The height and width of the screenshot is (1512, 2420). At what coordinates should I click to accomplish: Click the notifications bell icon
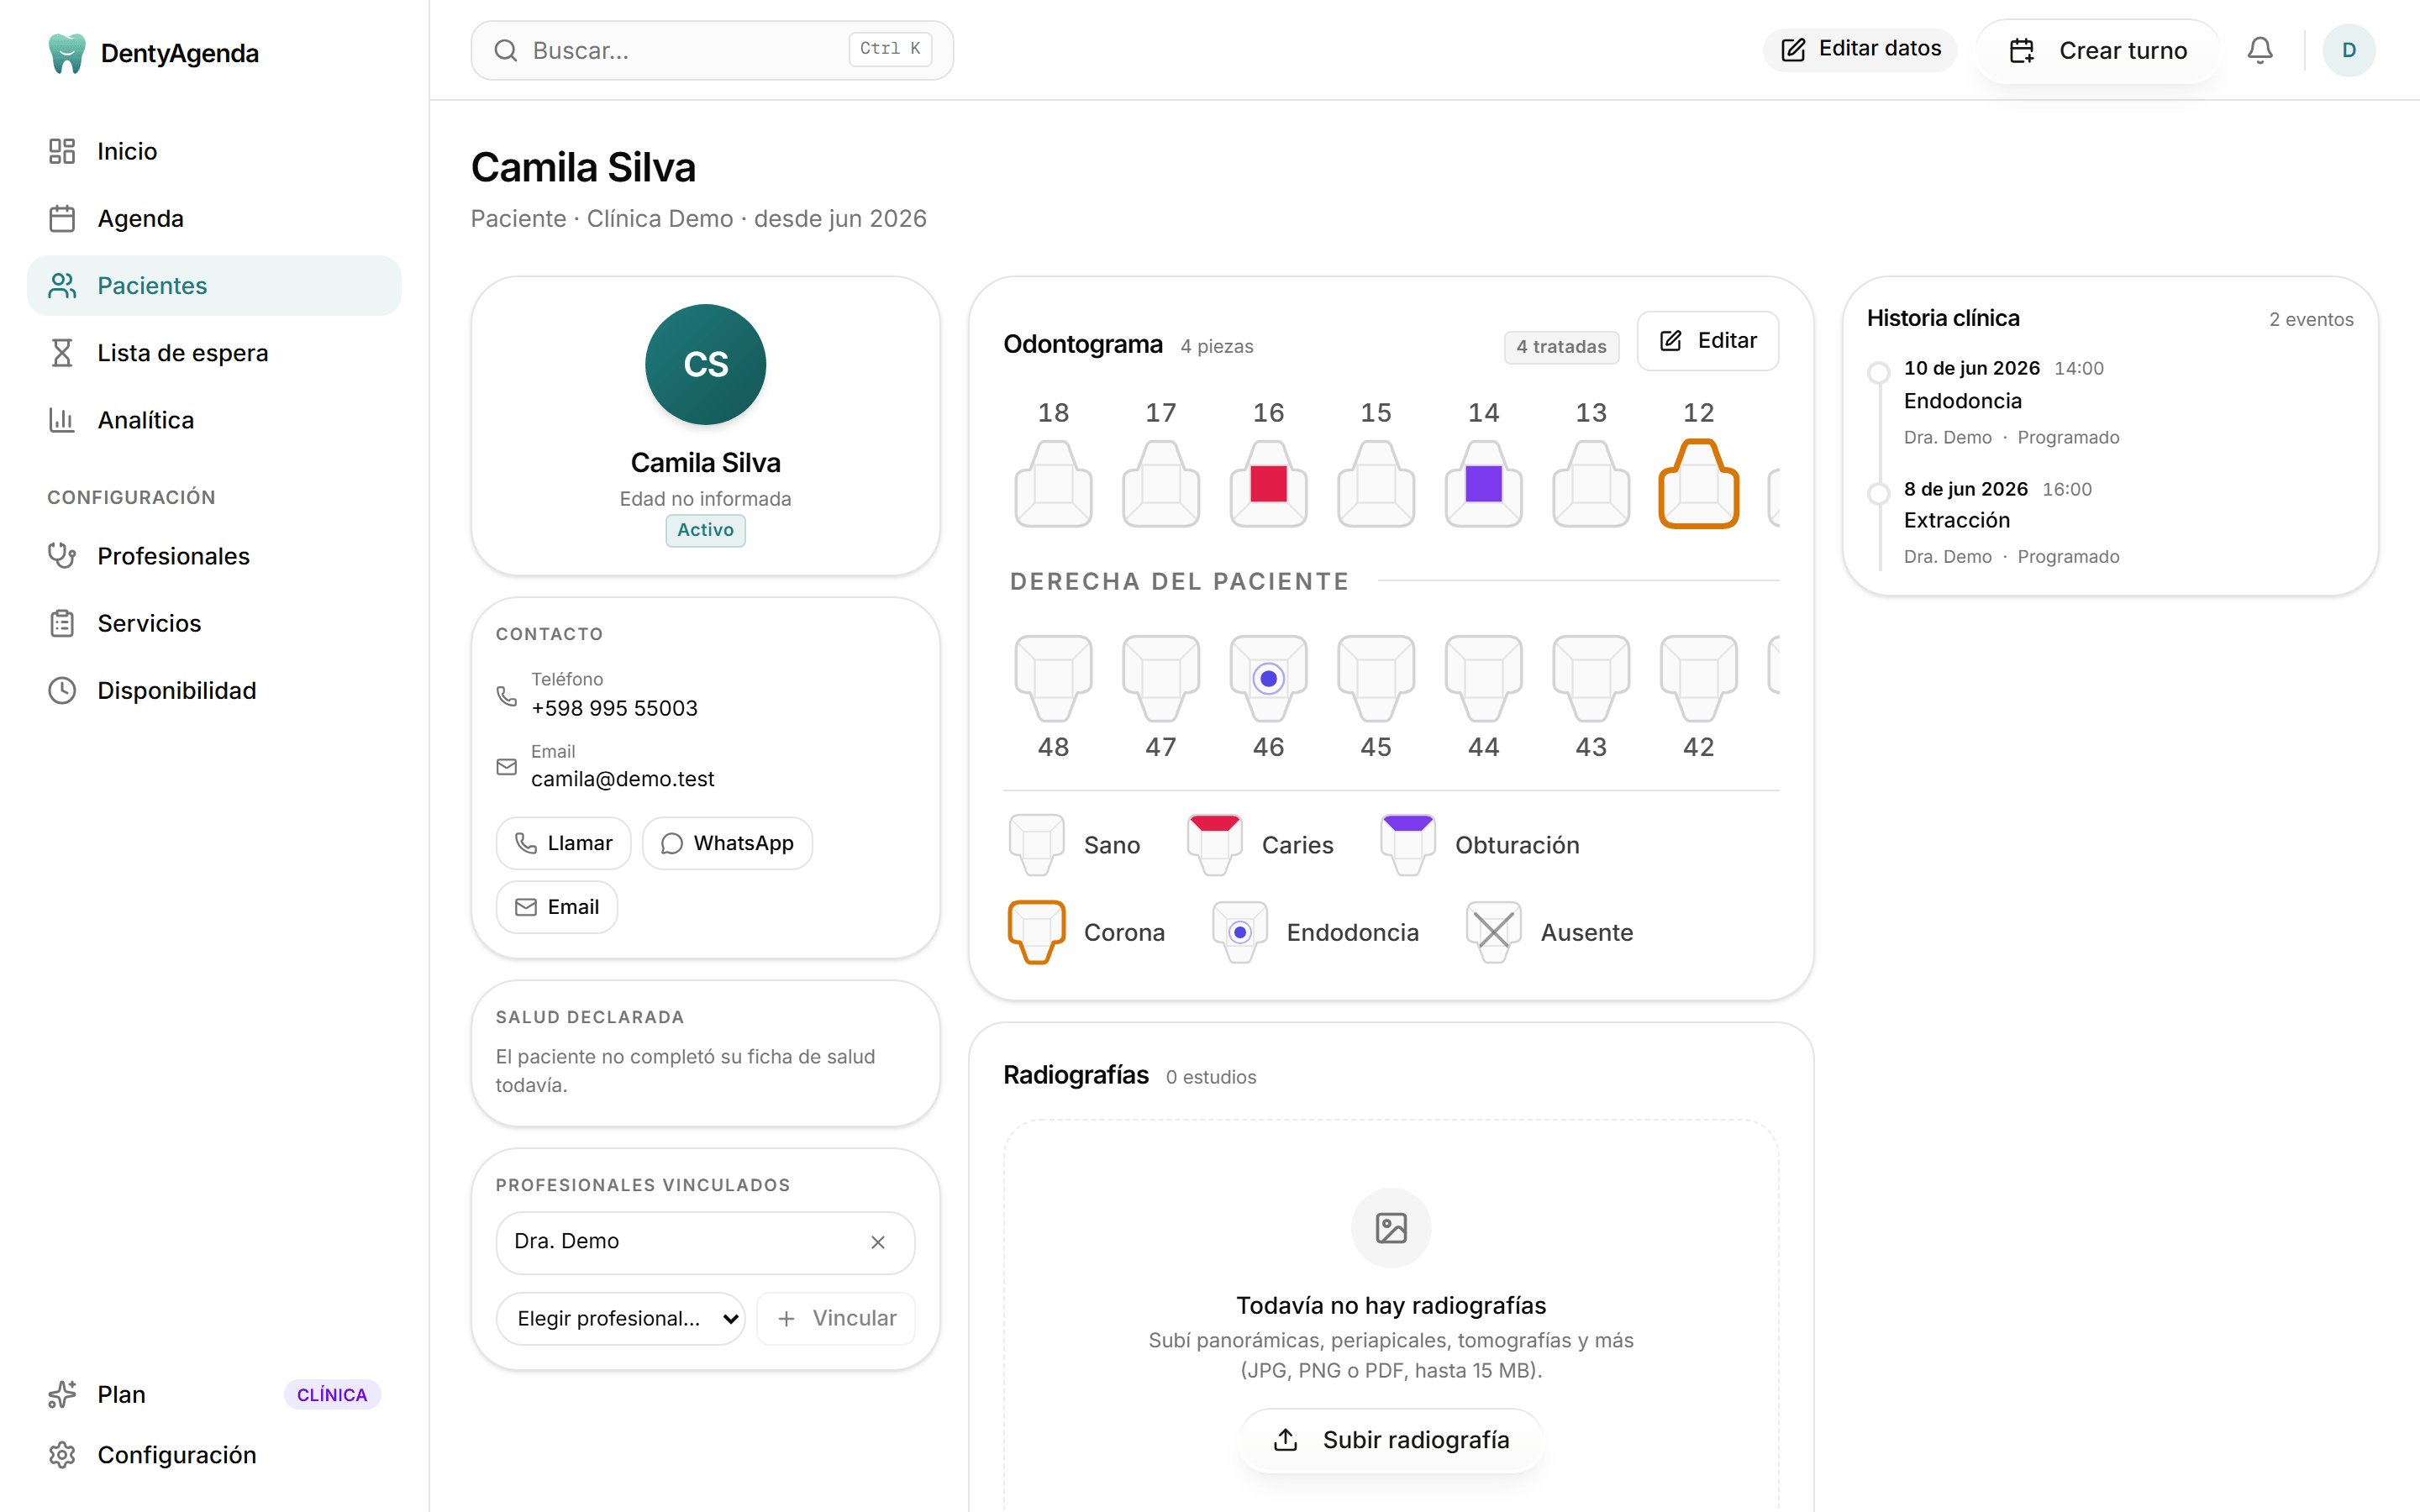click(x=2259, y=50)
